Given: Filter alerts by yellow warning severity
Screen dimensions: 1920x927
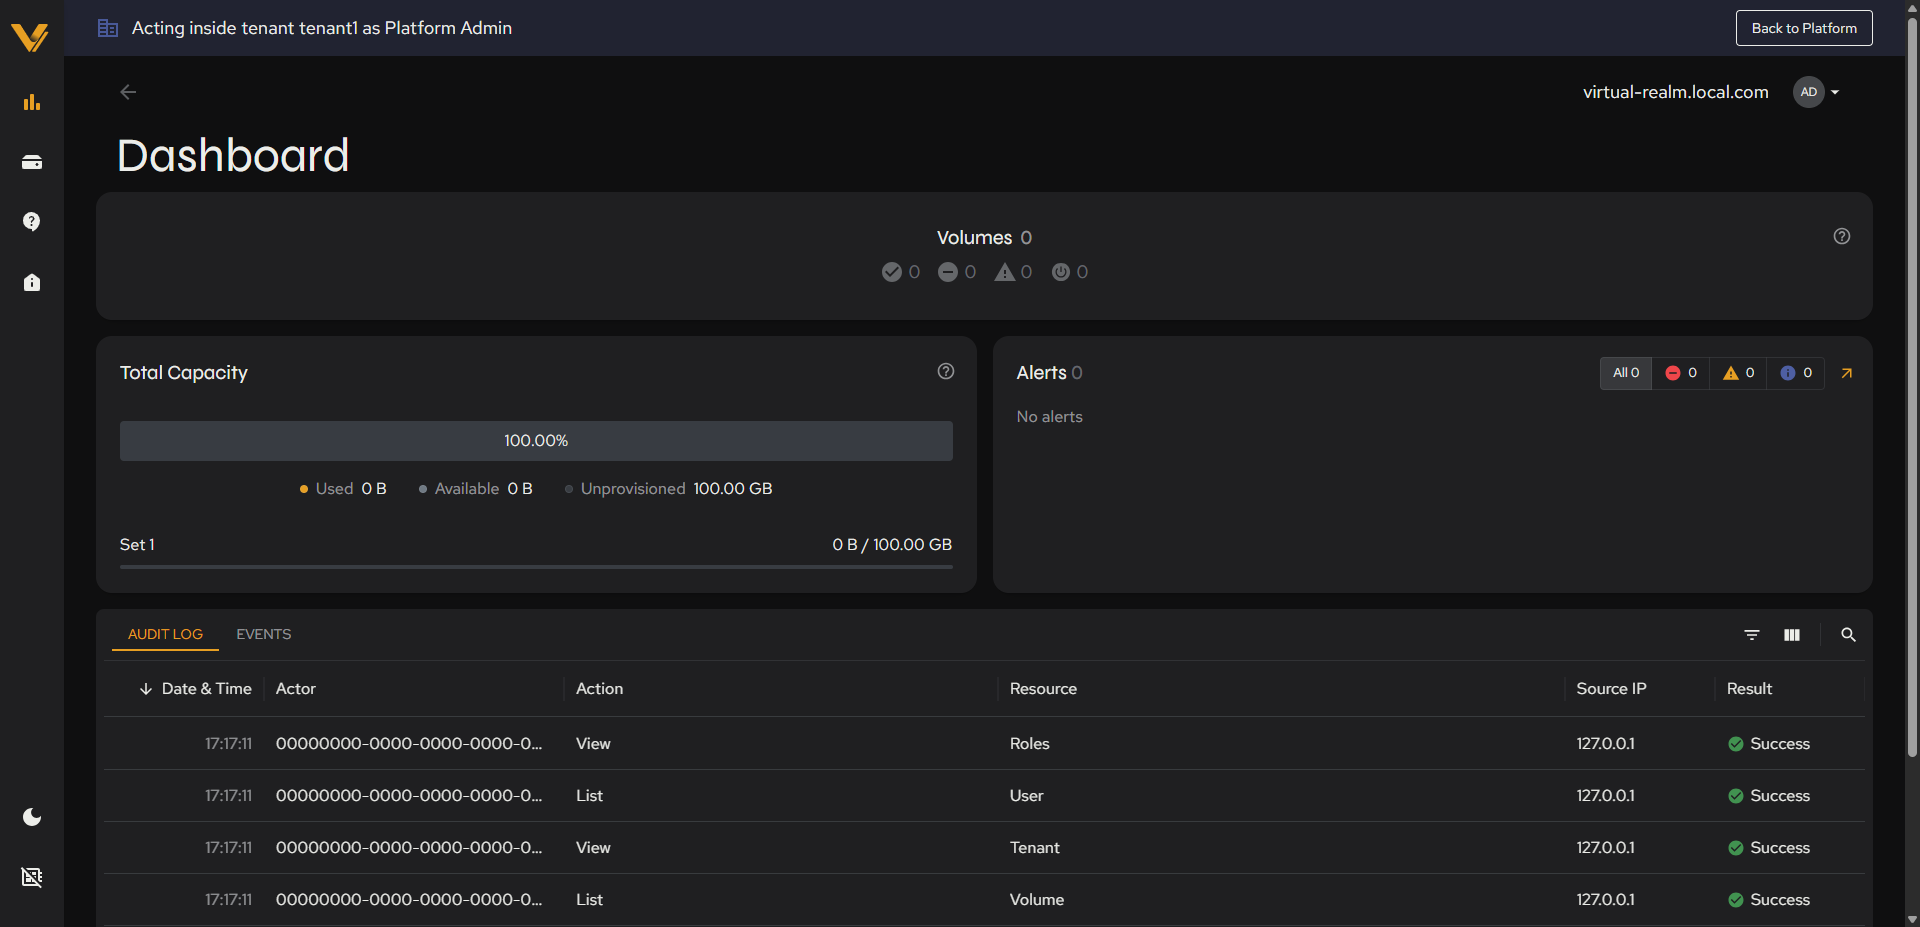Looking at the screenshot, I should point(1739,373).
